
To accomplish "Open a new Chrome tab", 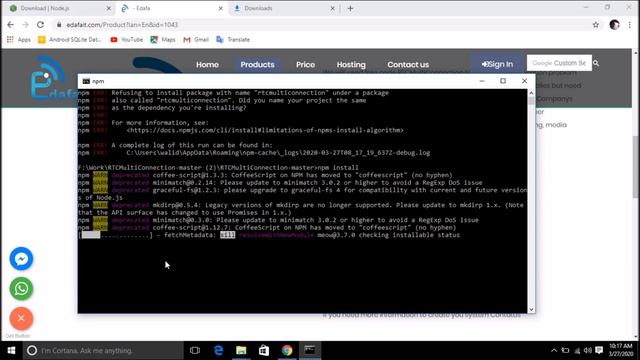I will pos(350,8).
